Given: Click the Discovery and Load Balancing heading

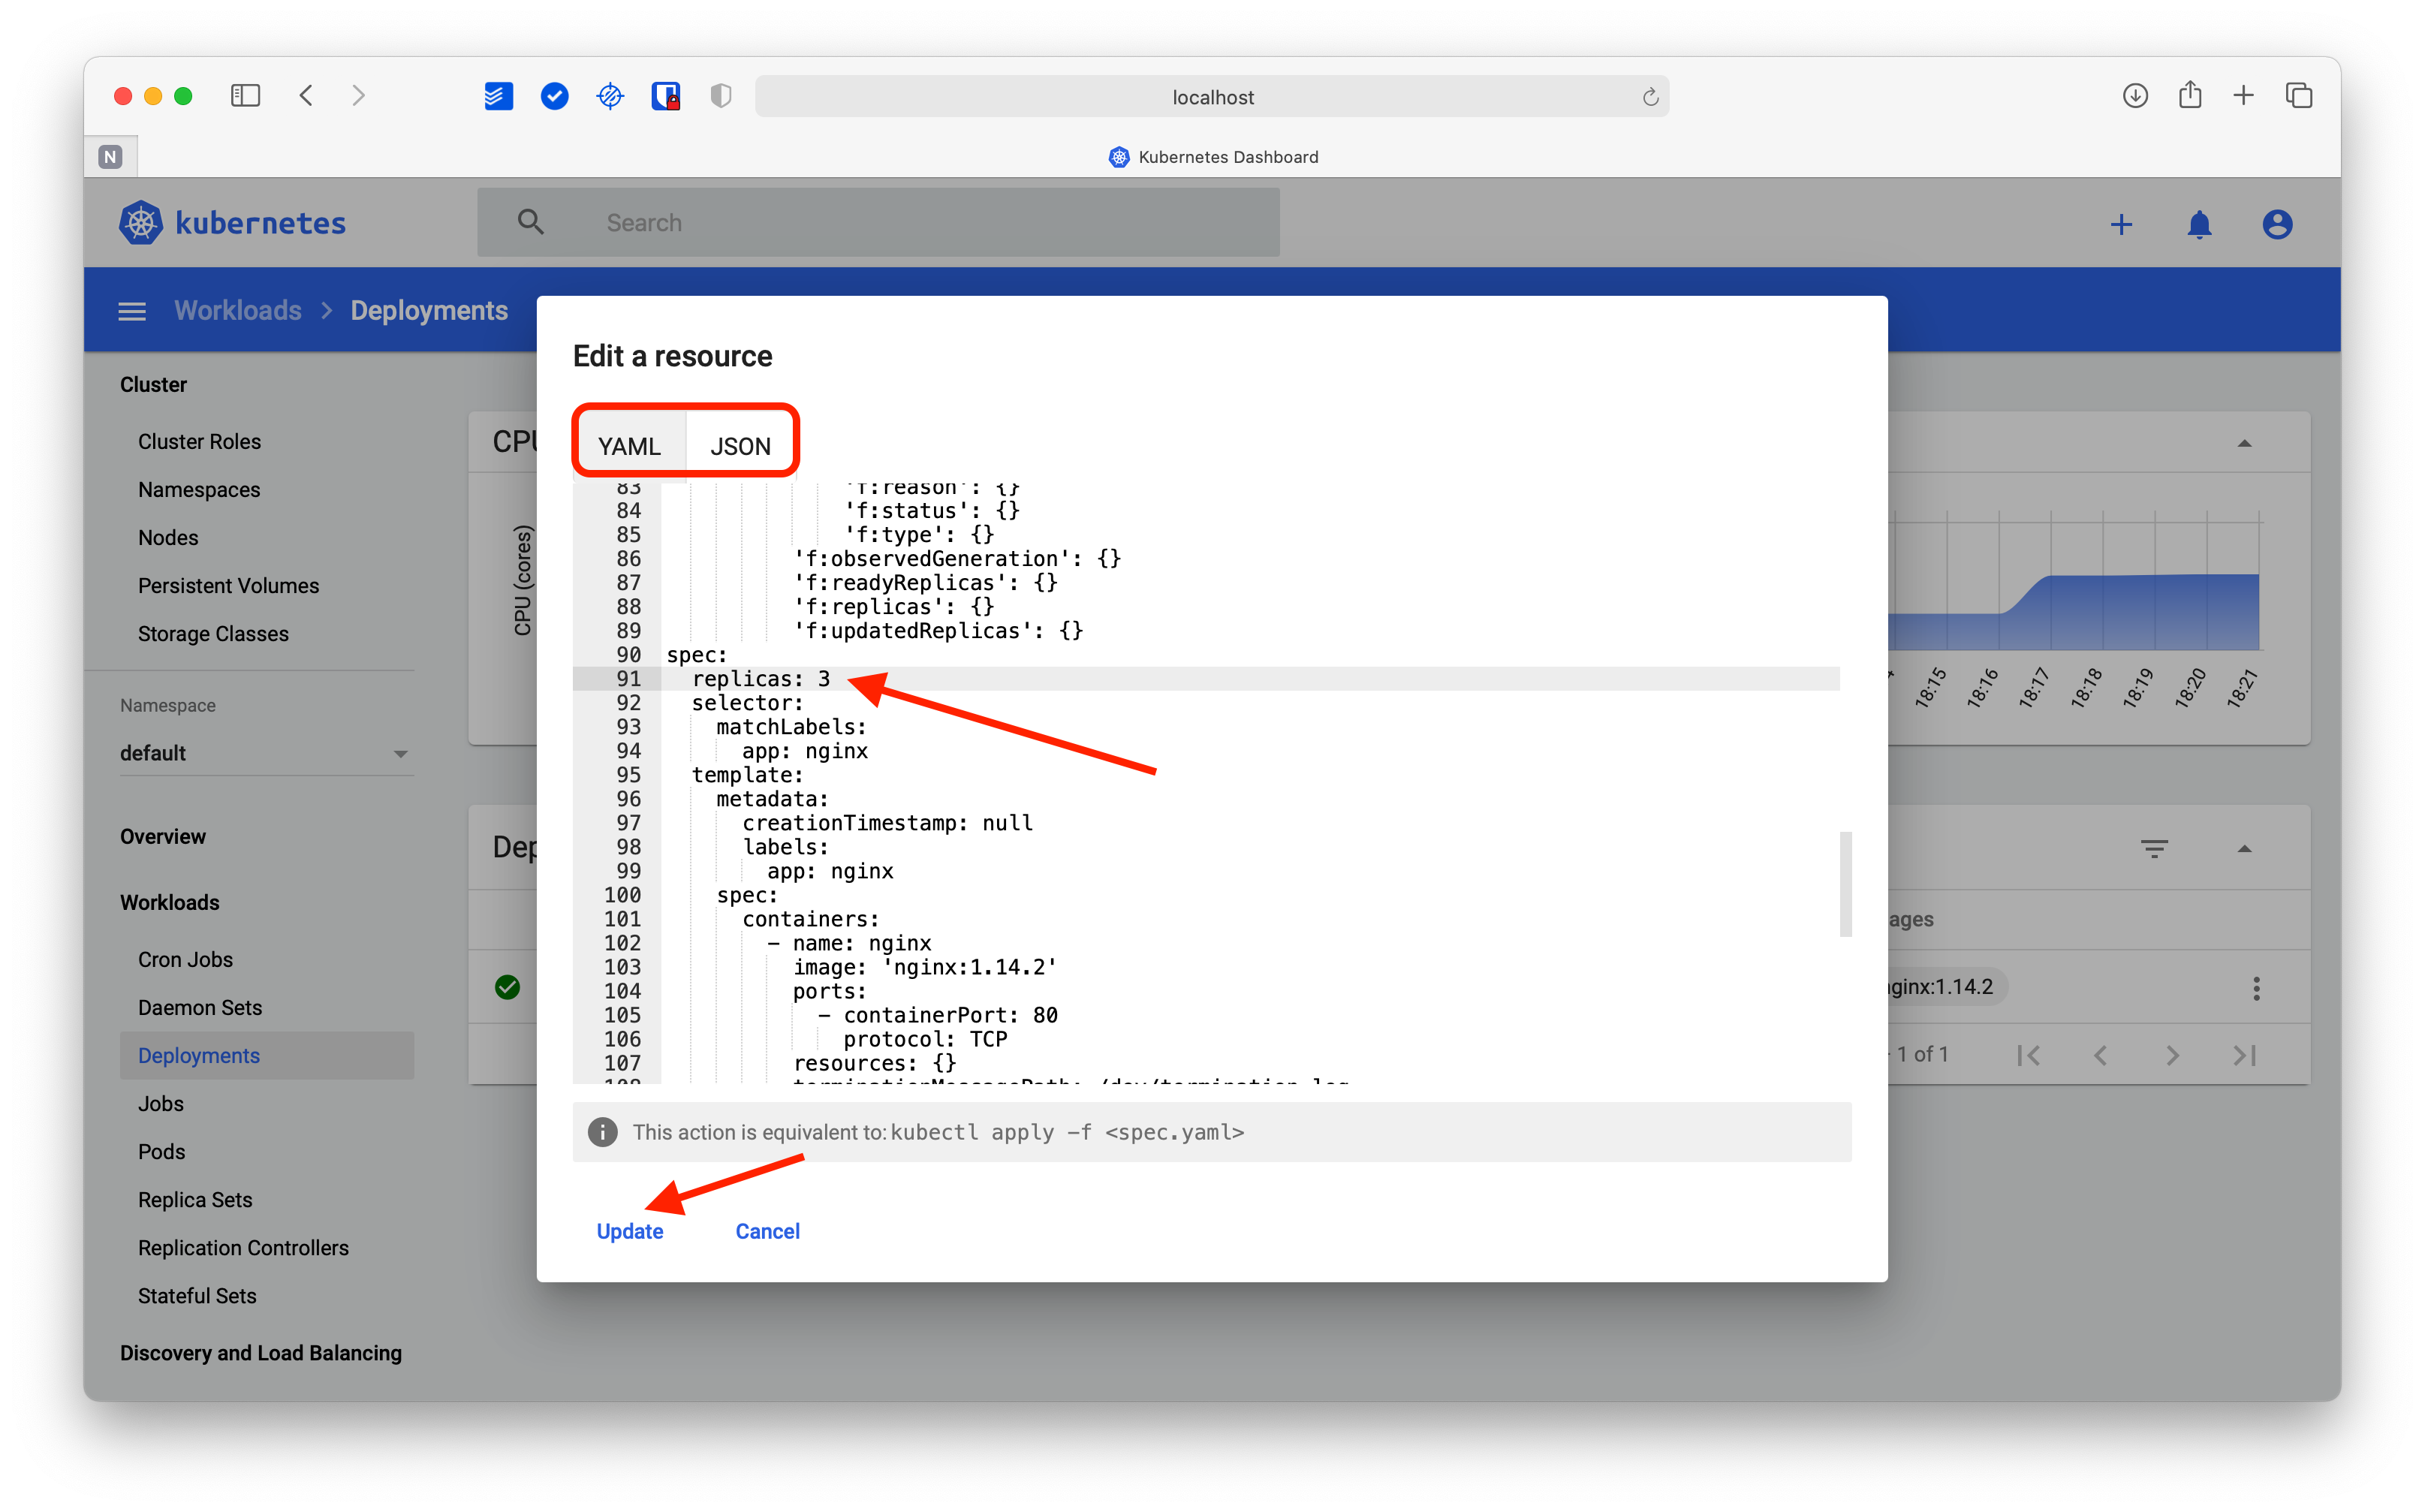Looking at the screenshot, I should [261, 1352].
